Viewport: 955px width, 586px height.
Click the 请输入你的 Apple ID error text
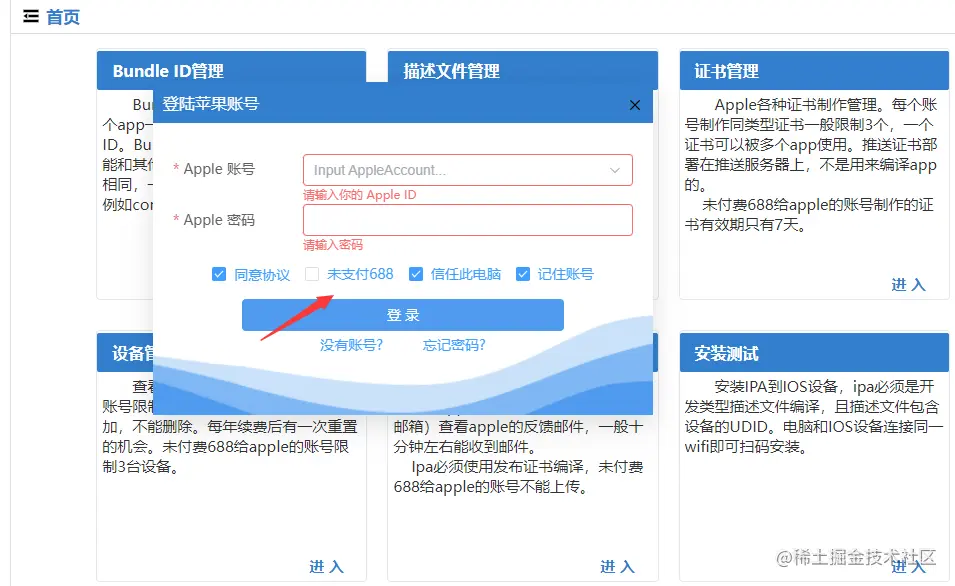pyautogui.click(x=359, y=195)
